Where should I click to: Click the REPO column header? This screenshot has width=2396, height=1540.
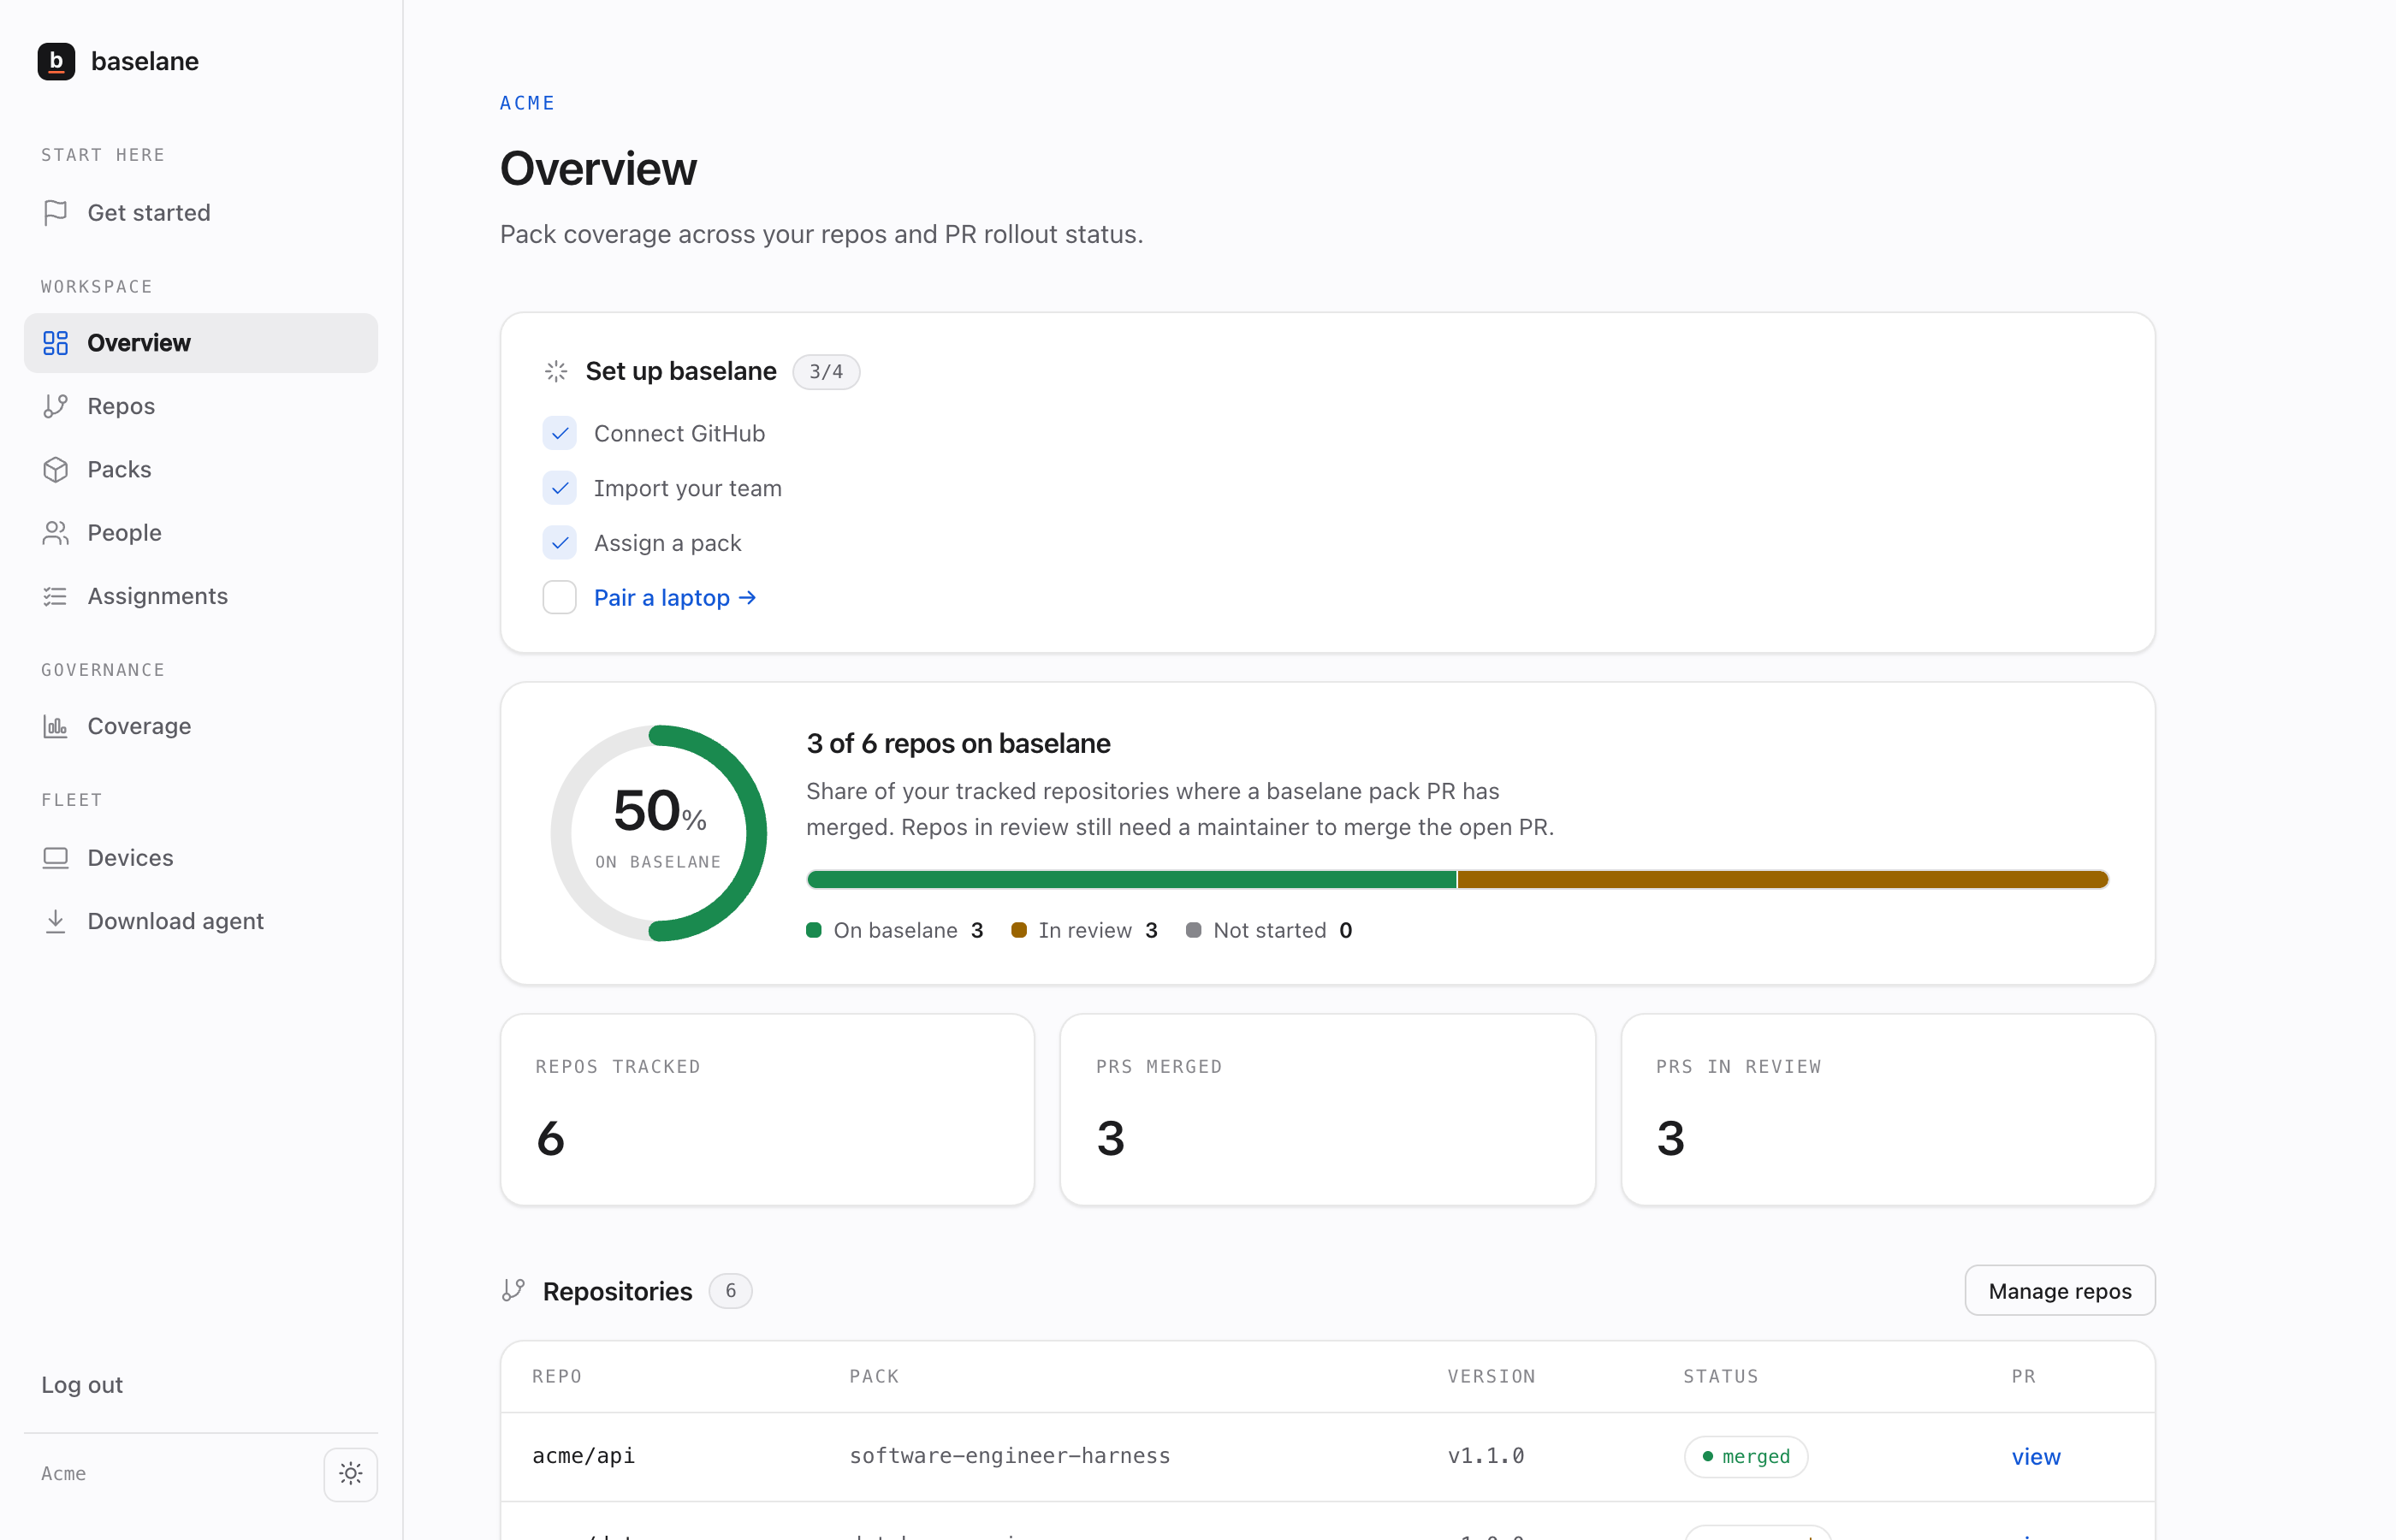pos(557,1376)
